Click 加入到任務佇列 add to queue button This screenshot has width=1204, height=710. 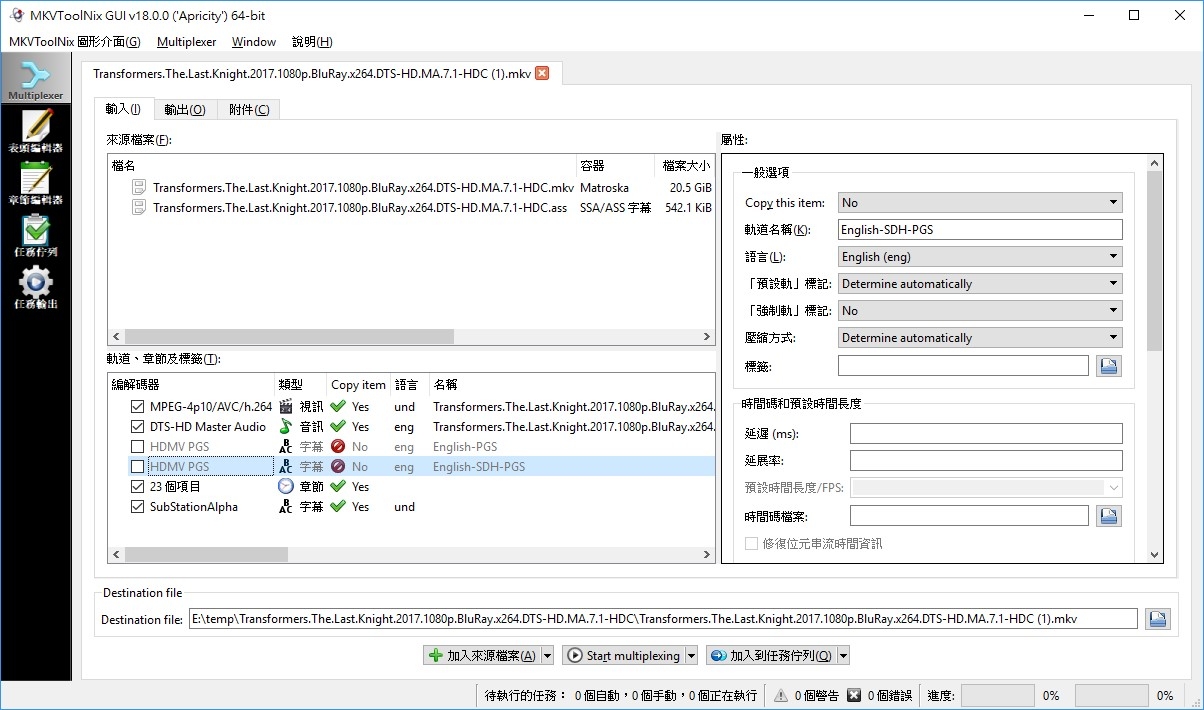click(x=771, y=656)
